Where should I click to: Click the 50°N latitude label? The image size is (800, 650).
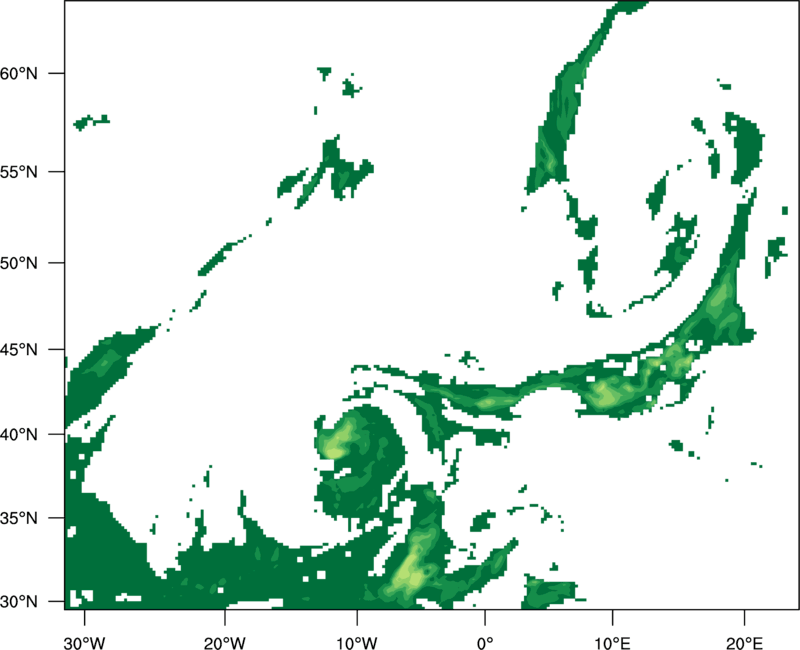(x=19, y=263)
